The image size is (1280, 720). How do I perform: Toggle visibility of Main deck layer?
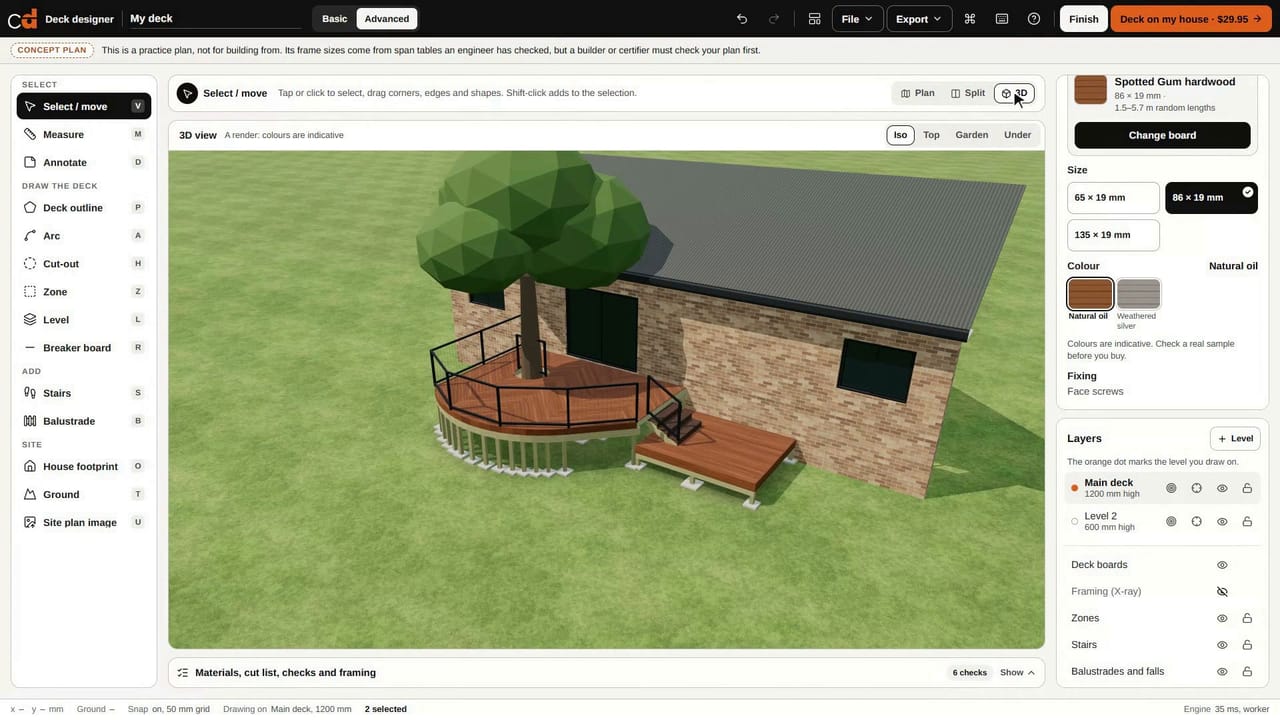pos(1222,488)
